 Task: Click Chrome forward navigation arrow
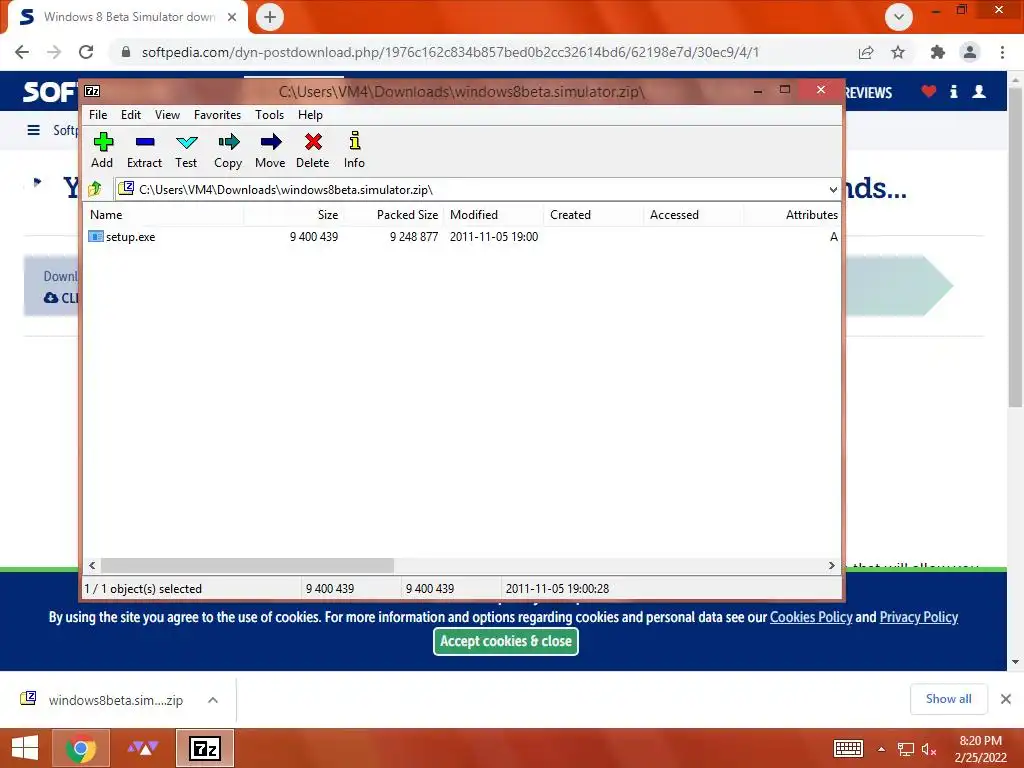click(x=54, y=52)
